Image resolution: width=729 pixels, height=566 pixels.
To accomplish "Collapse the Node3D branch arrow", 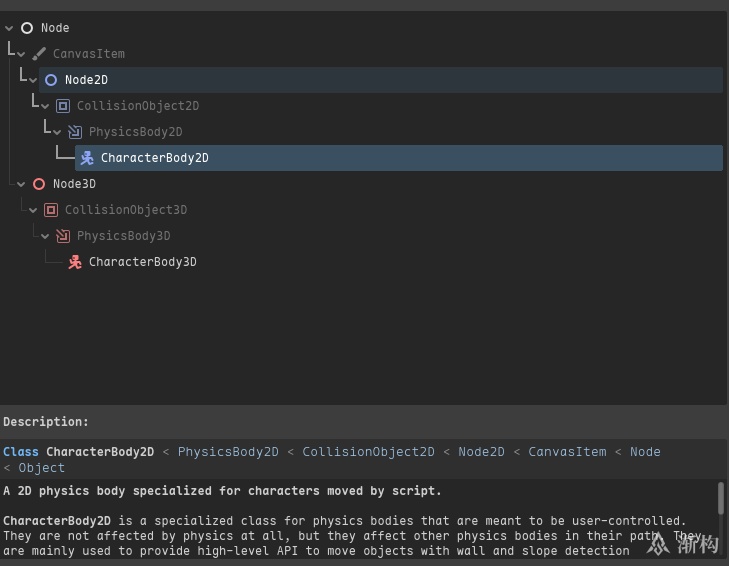I will tap(21, 184).
